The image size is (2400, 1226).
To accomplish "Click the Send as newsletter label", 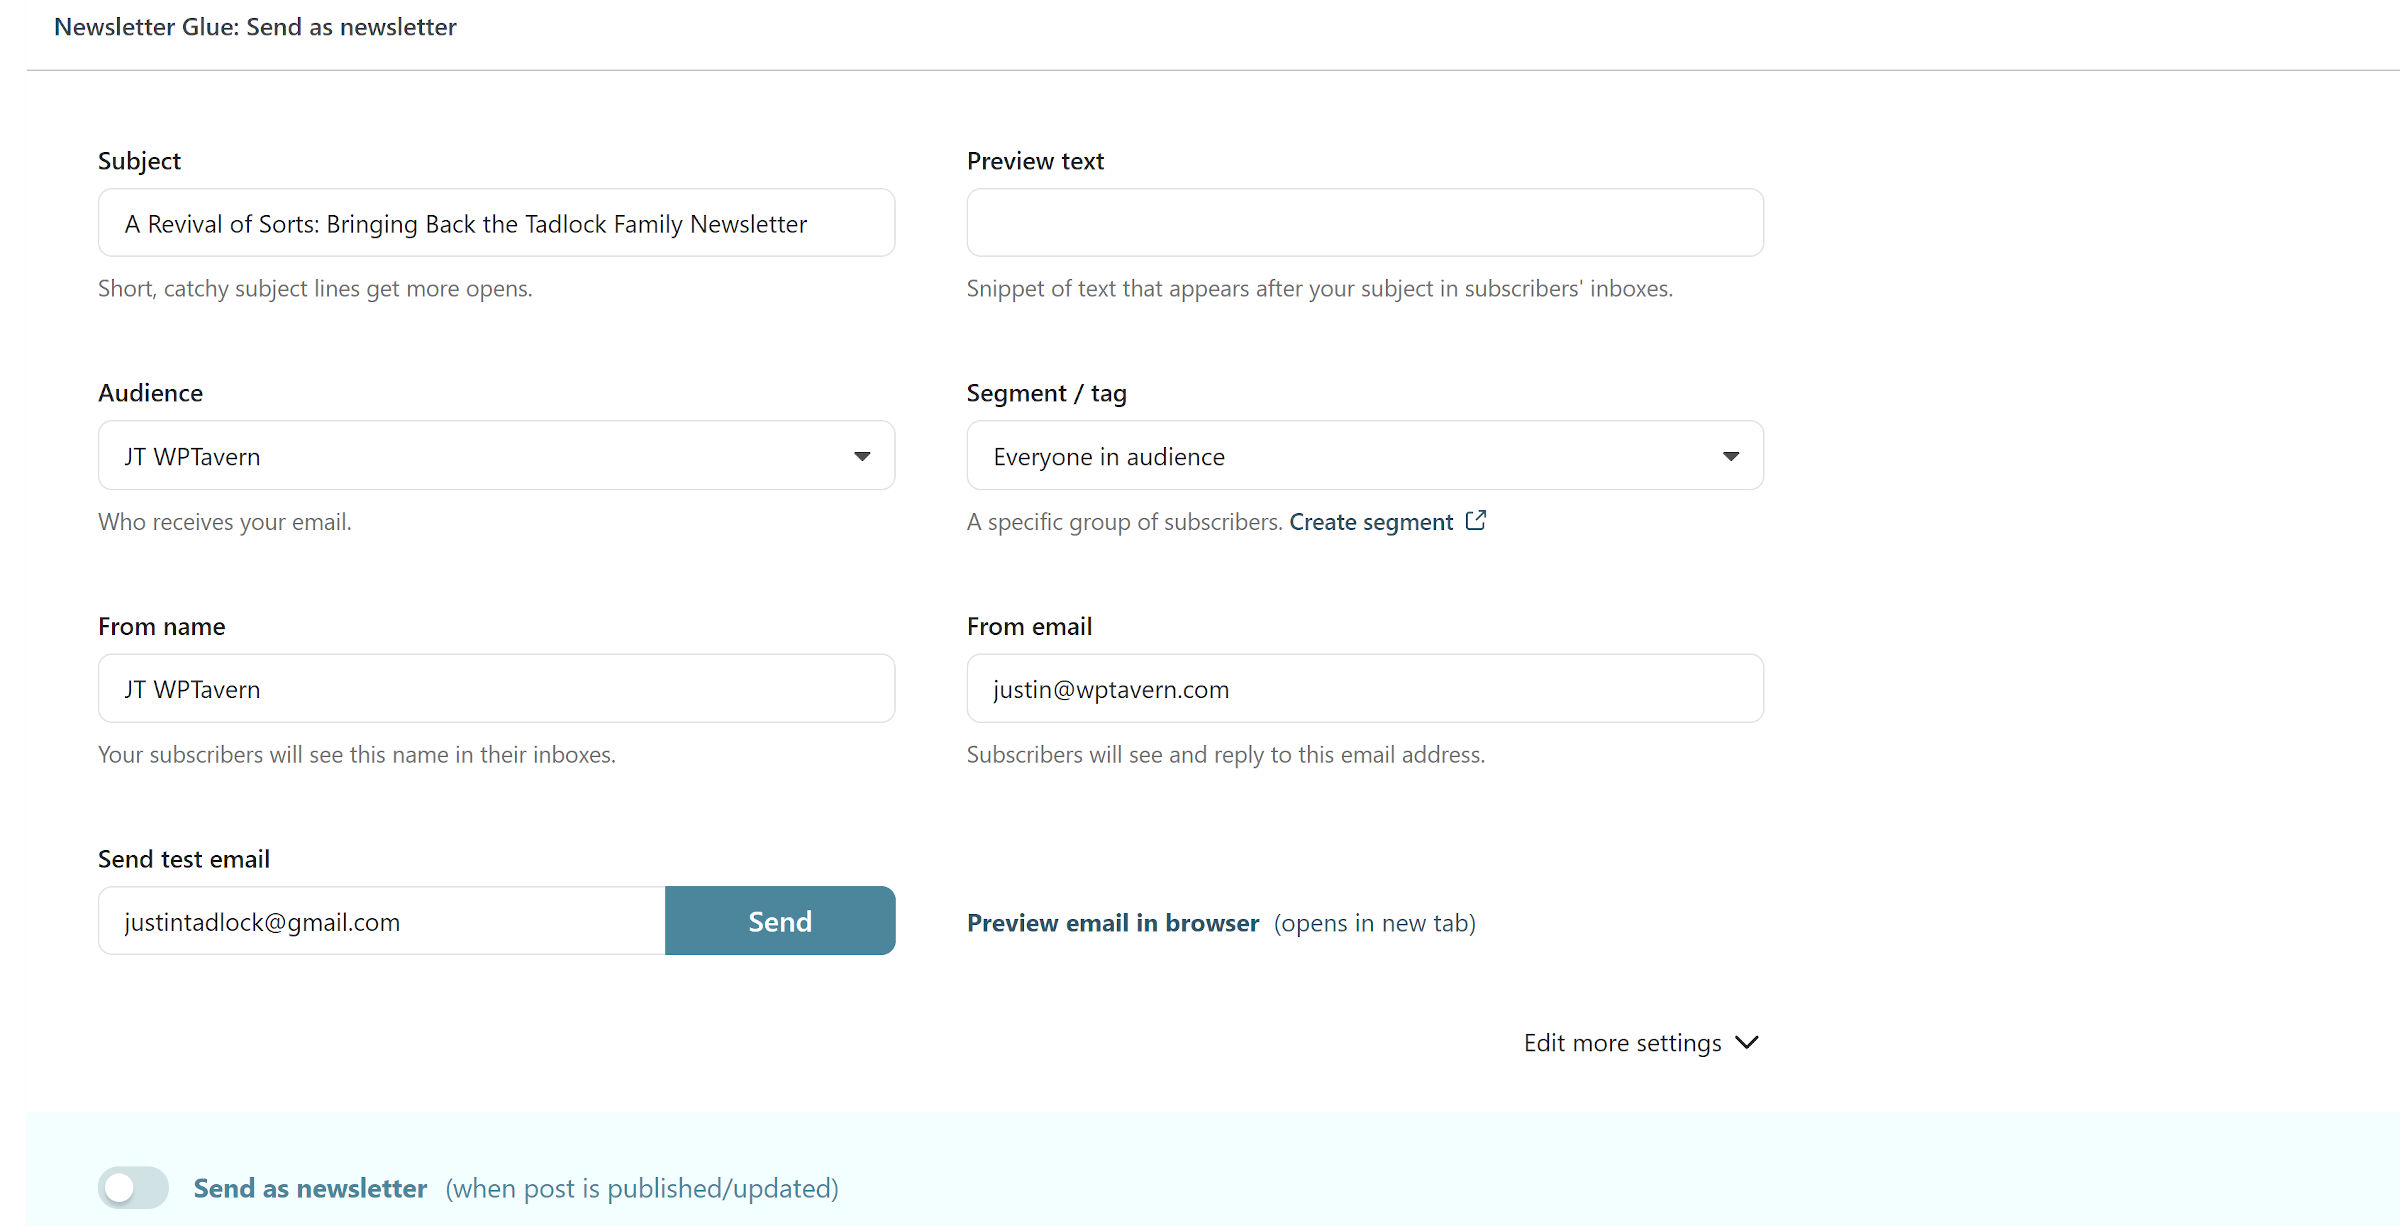I will [311, 1187].
